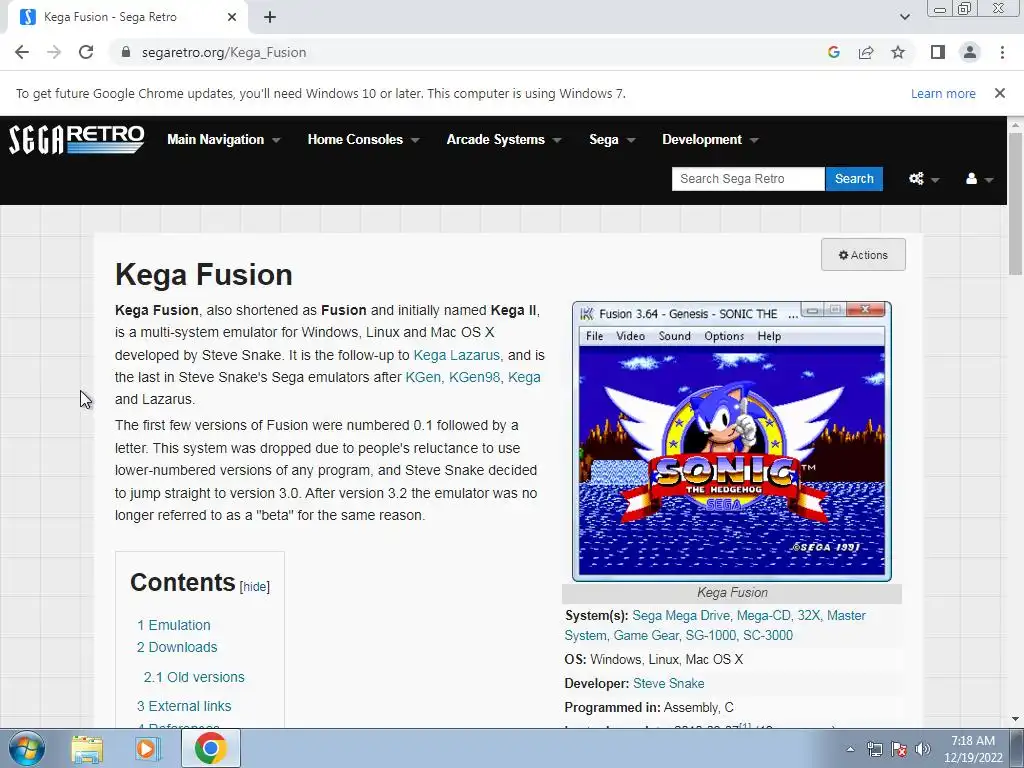Open the Game Gear link

tap(646, 635)
